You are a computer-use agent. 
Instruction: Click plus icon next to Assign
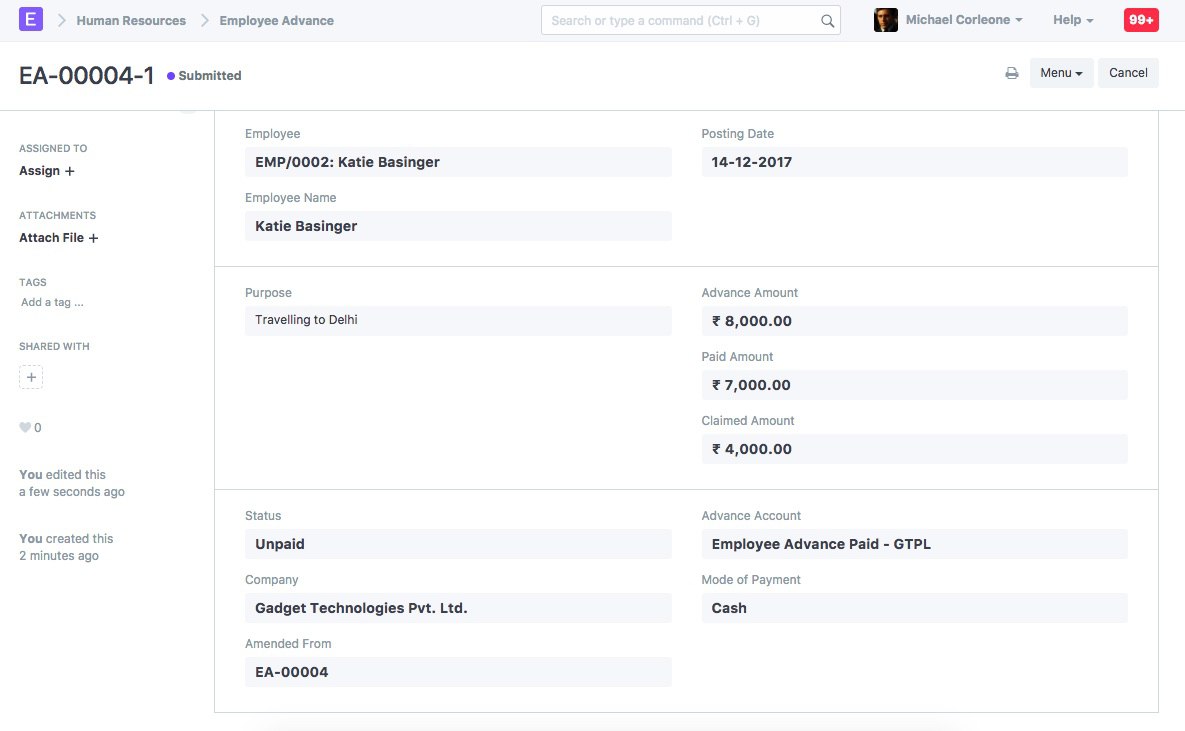coord(70,172)
